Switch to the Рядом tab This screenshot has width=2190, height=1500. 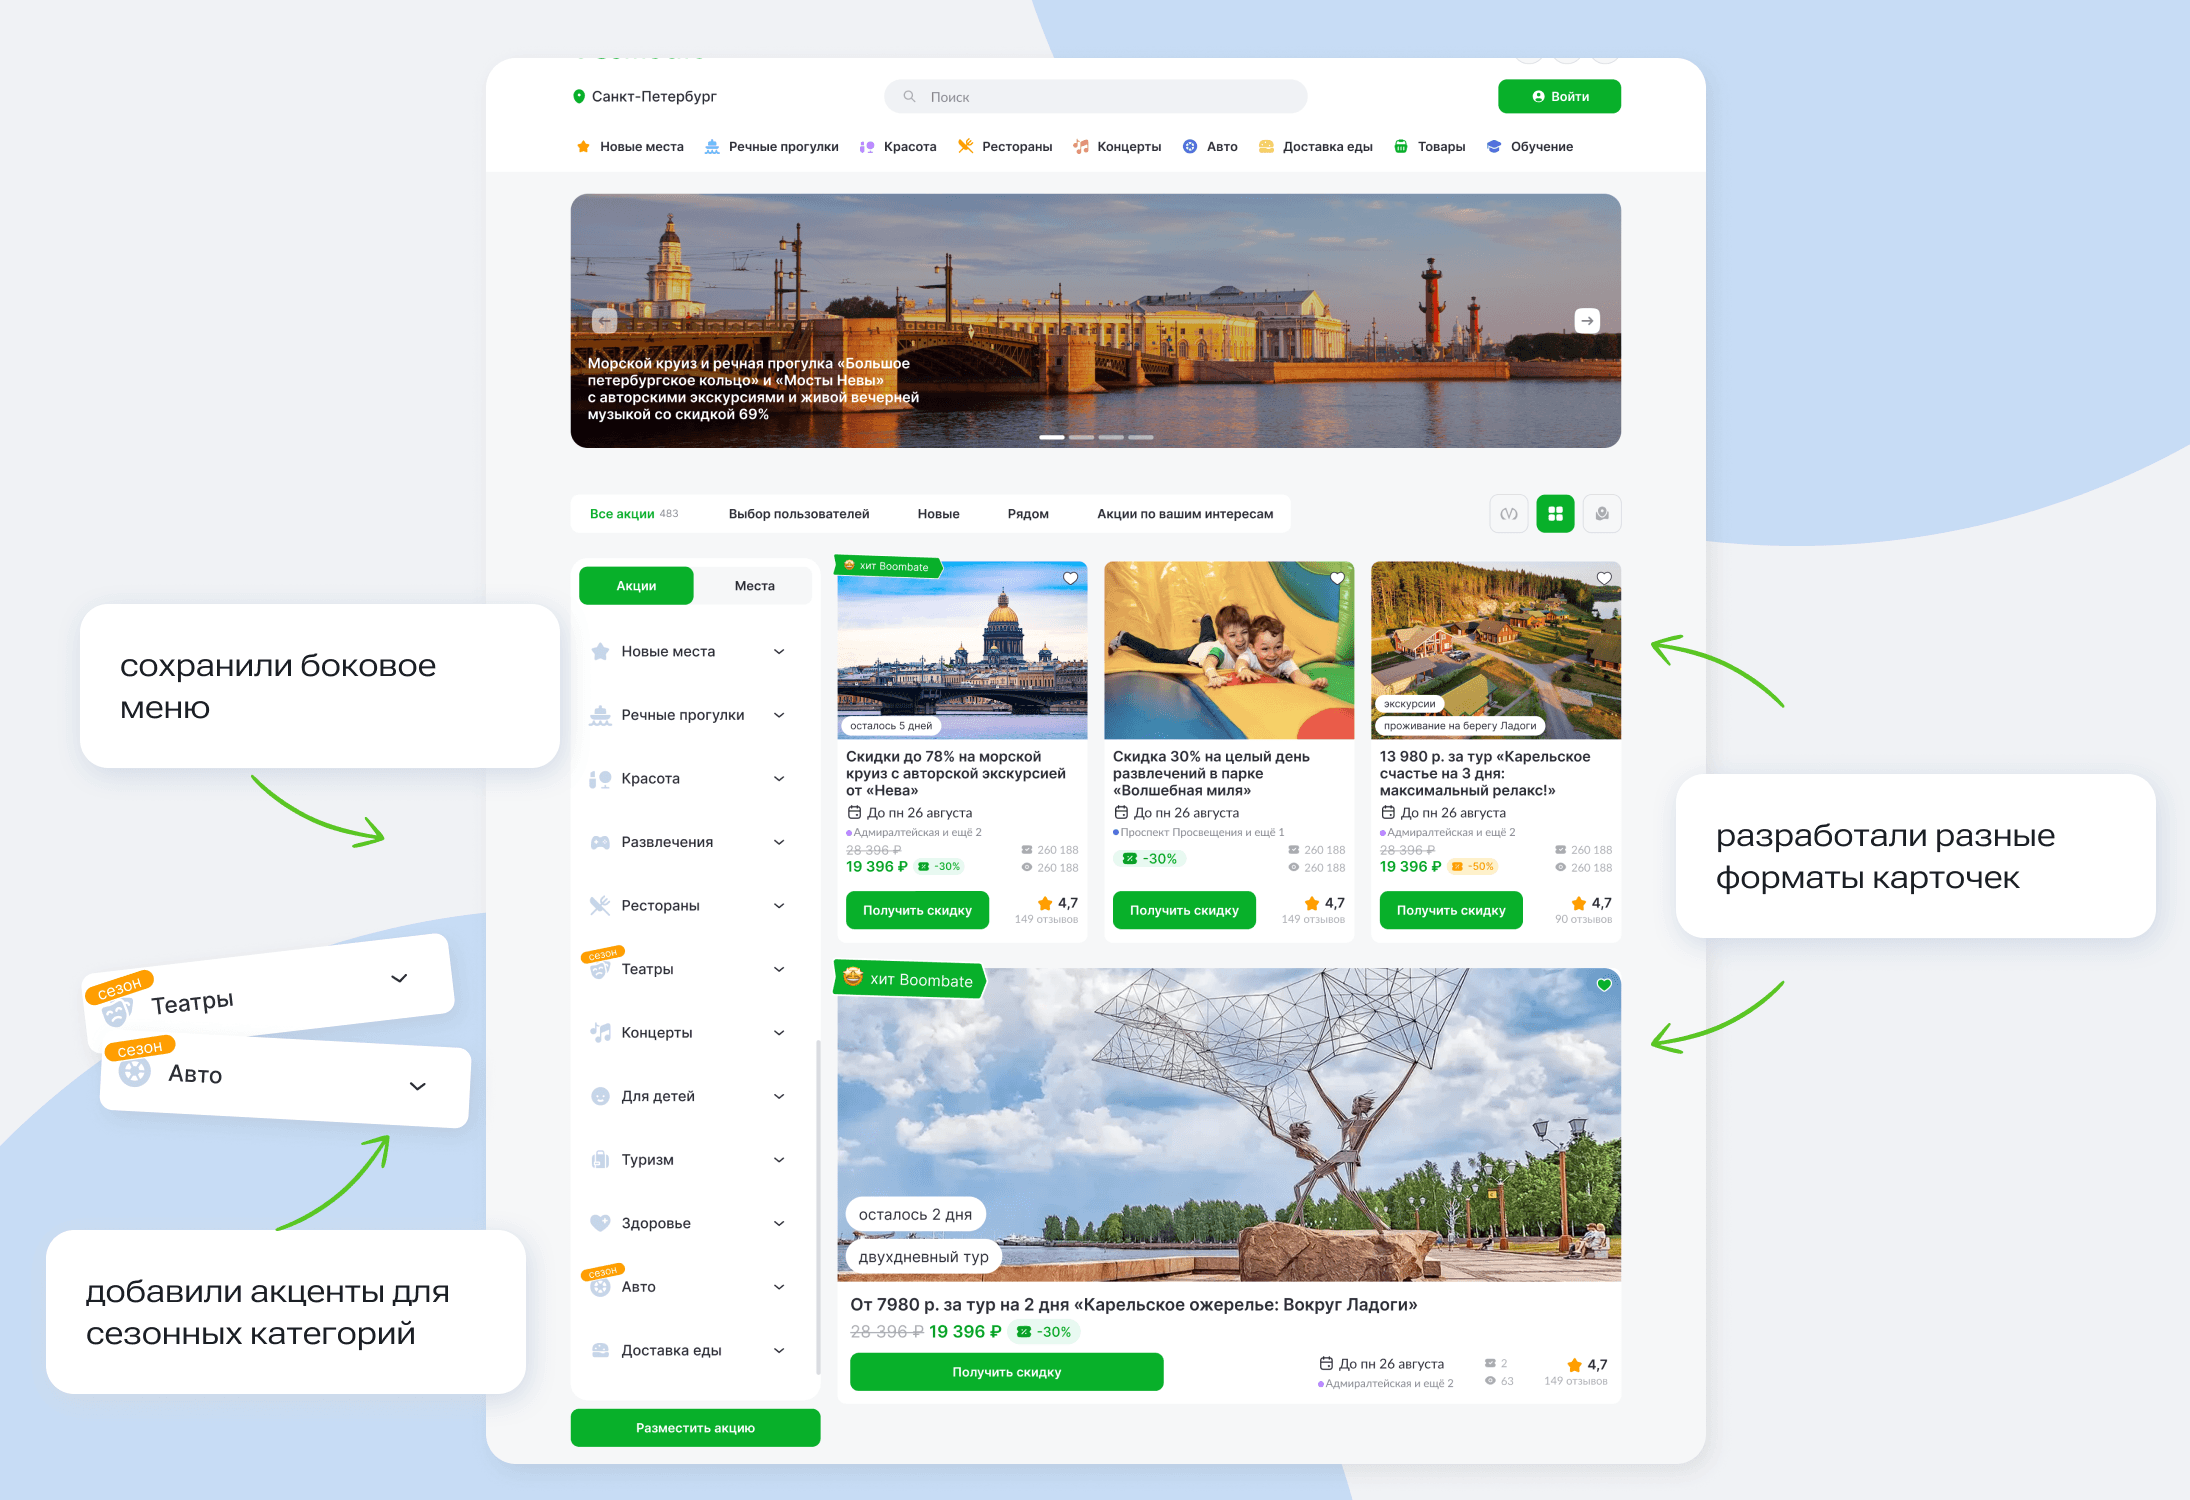coord(1028,514)
